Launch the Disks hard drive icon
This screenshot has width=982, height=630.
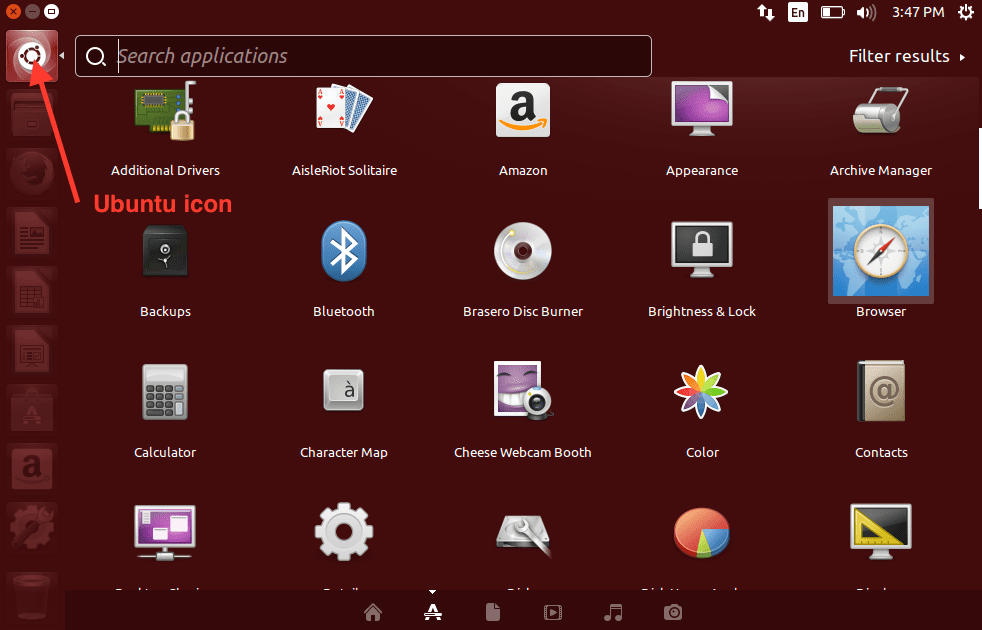pyautogui.click(x=523, y=536)
